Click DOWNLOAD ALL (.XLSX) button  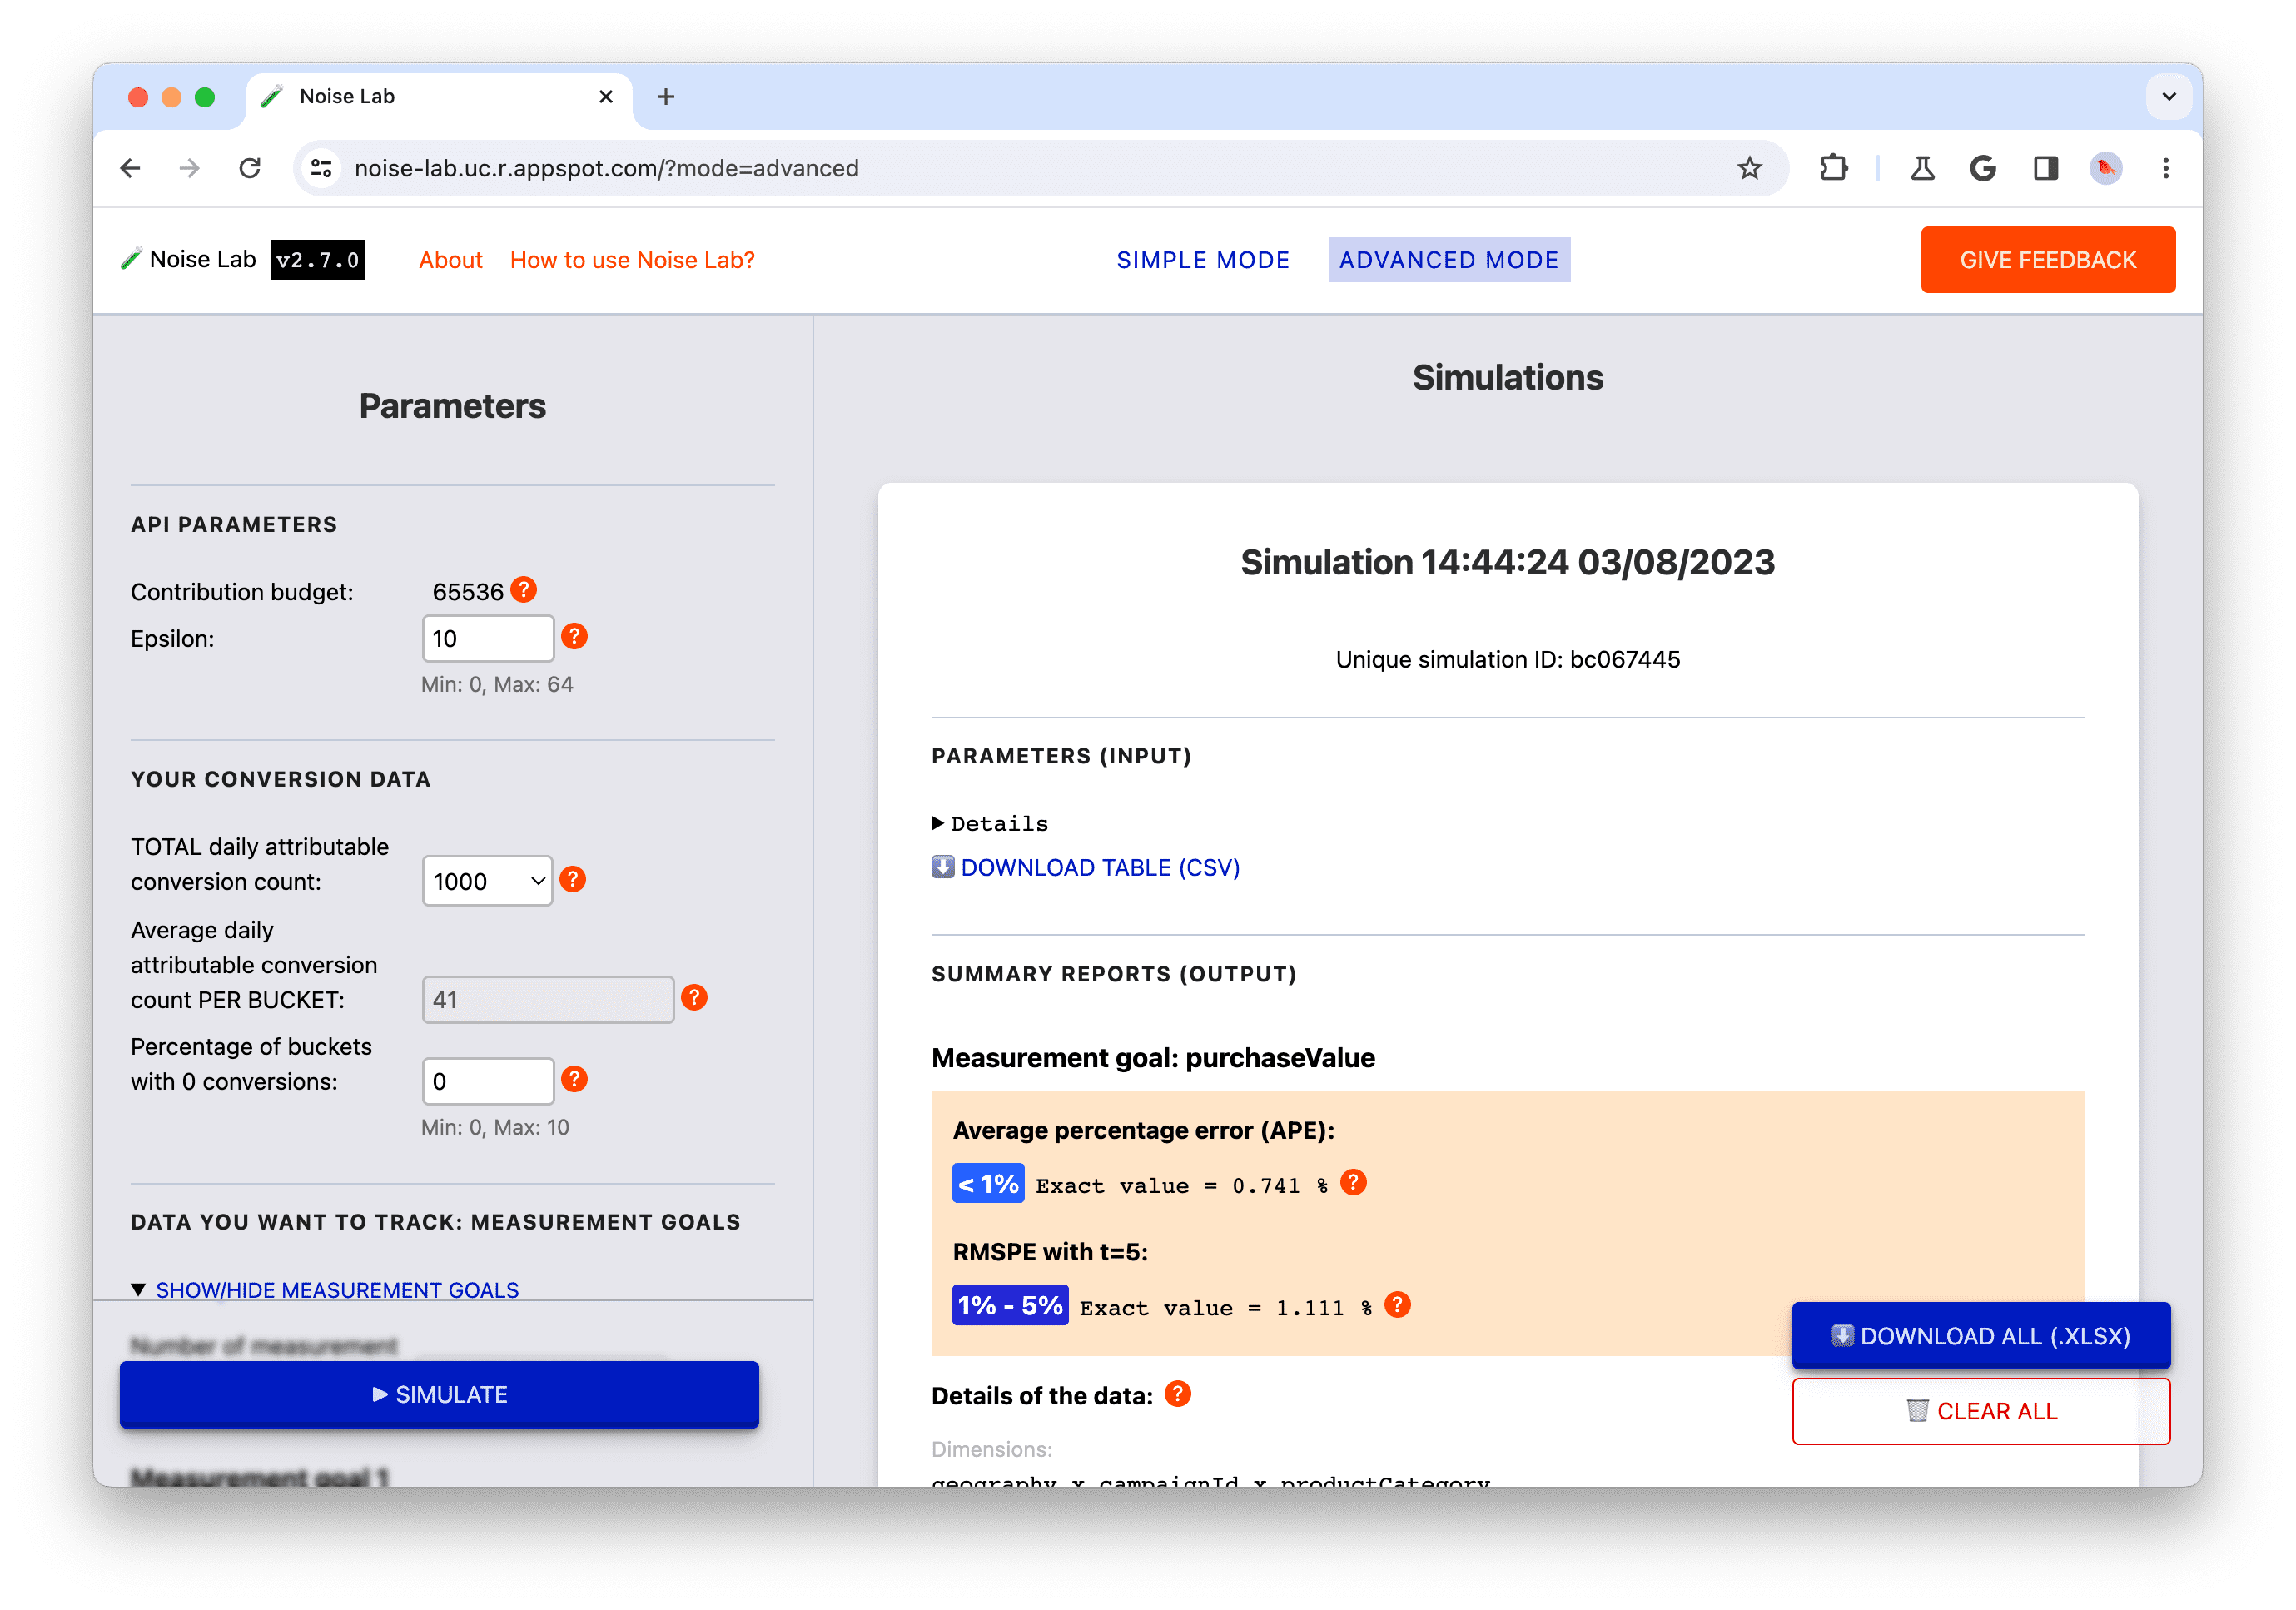1982,1334
